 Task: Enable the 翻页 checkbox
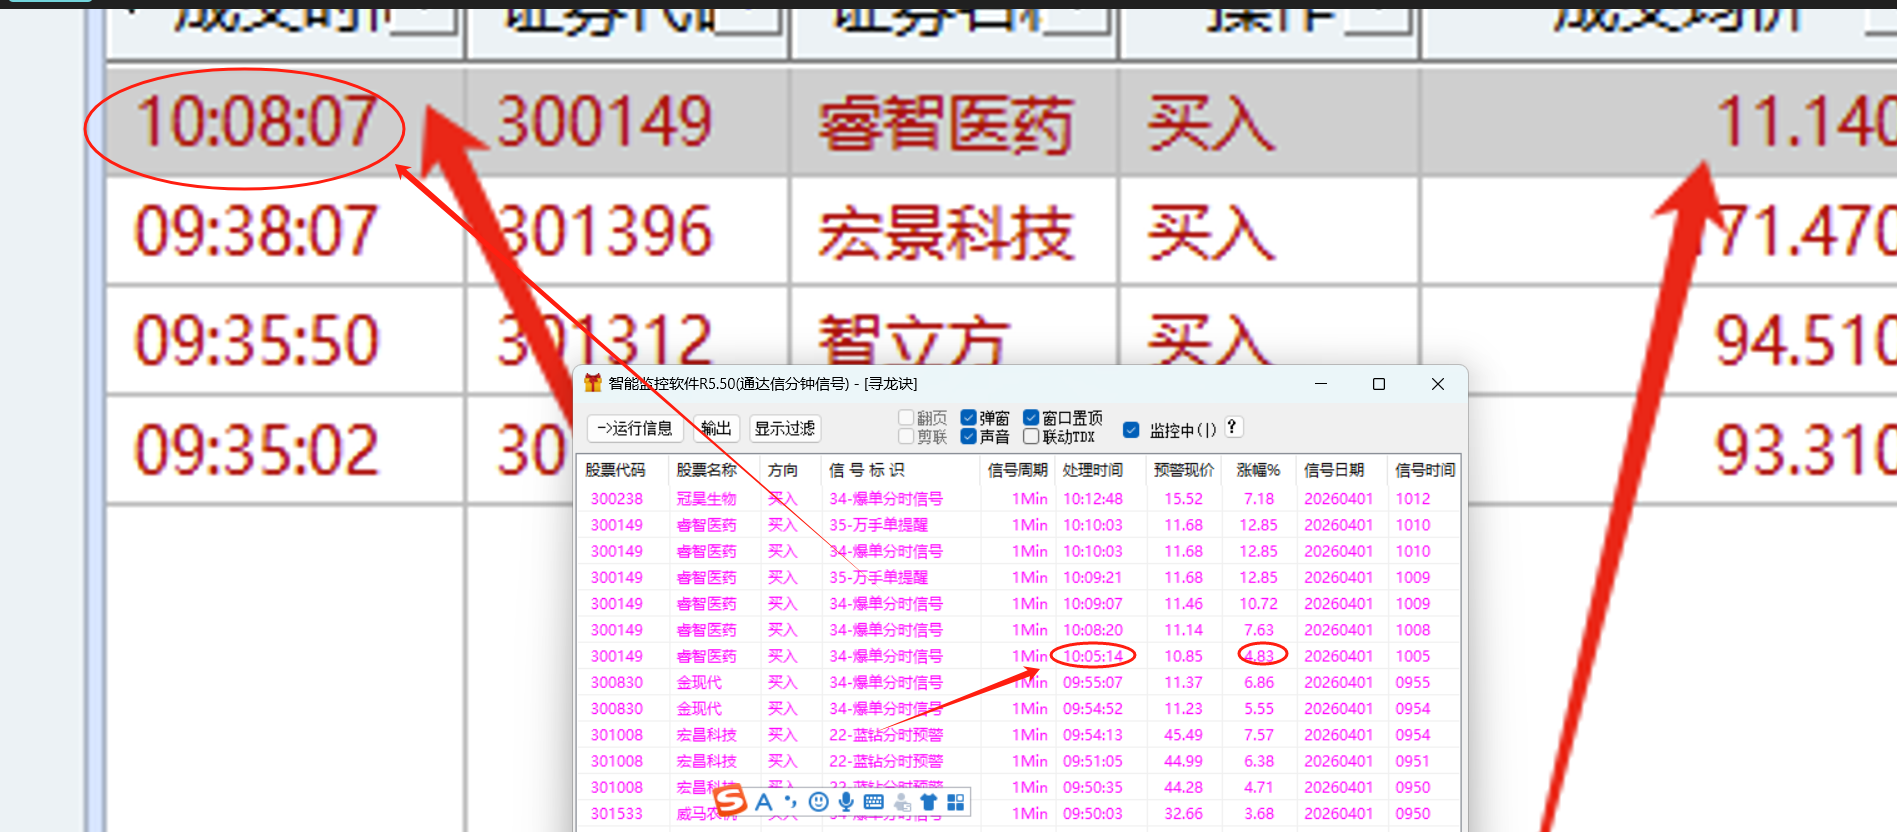[x=906, y=418]
